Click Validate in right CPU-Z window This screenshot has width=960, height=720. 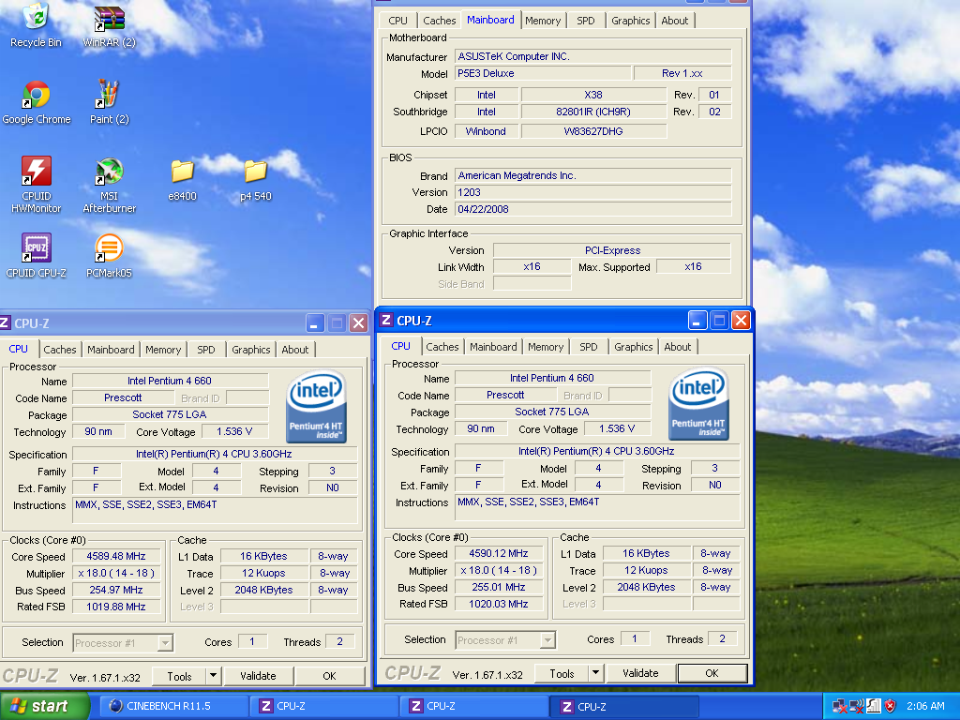tap(640, 673)
